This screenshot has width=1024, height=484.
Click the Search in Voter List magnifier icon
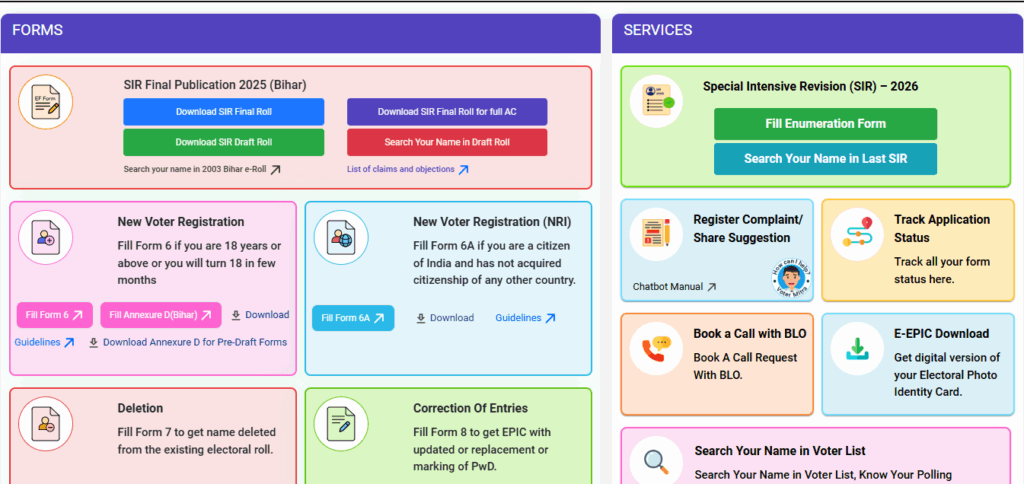click(x=656, y=461)
